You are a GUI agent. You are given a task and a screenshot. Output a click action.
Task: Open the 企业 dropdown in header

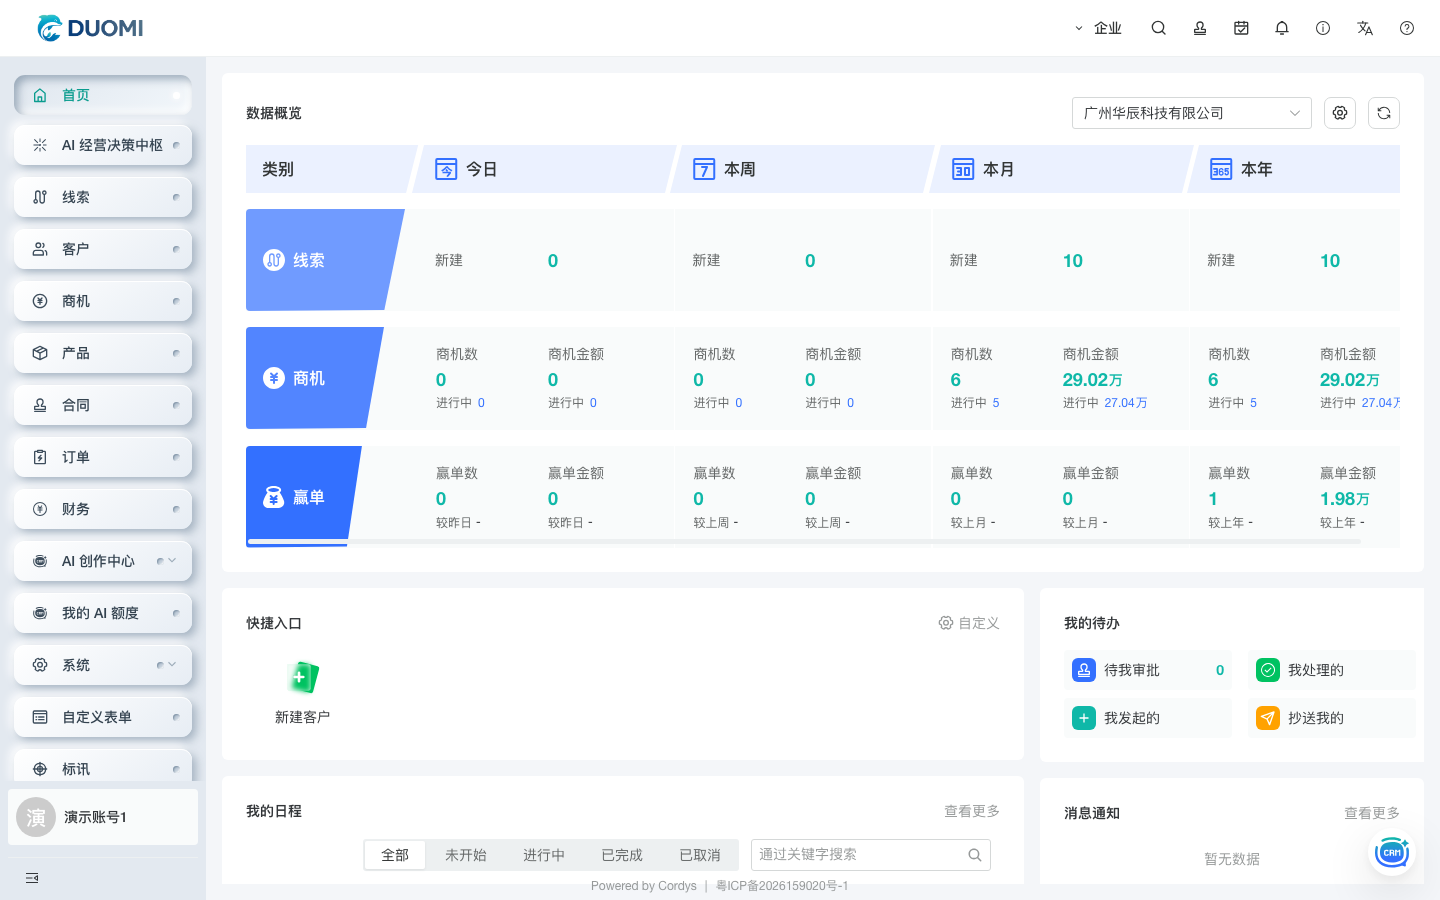[1098, 28]
